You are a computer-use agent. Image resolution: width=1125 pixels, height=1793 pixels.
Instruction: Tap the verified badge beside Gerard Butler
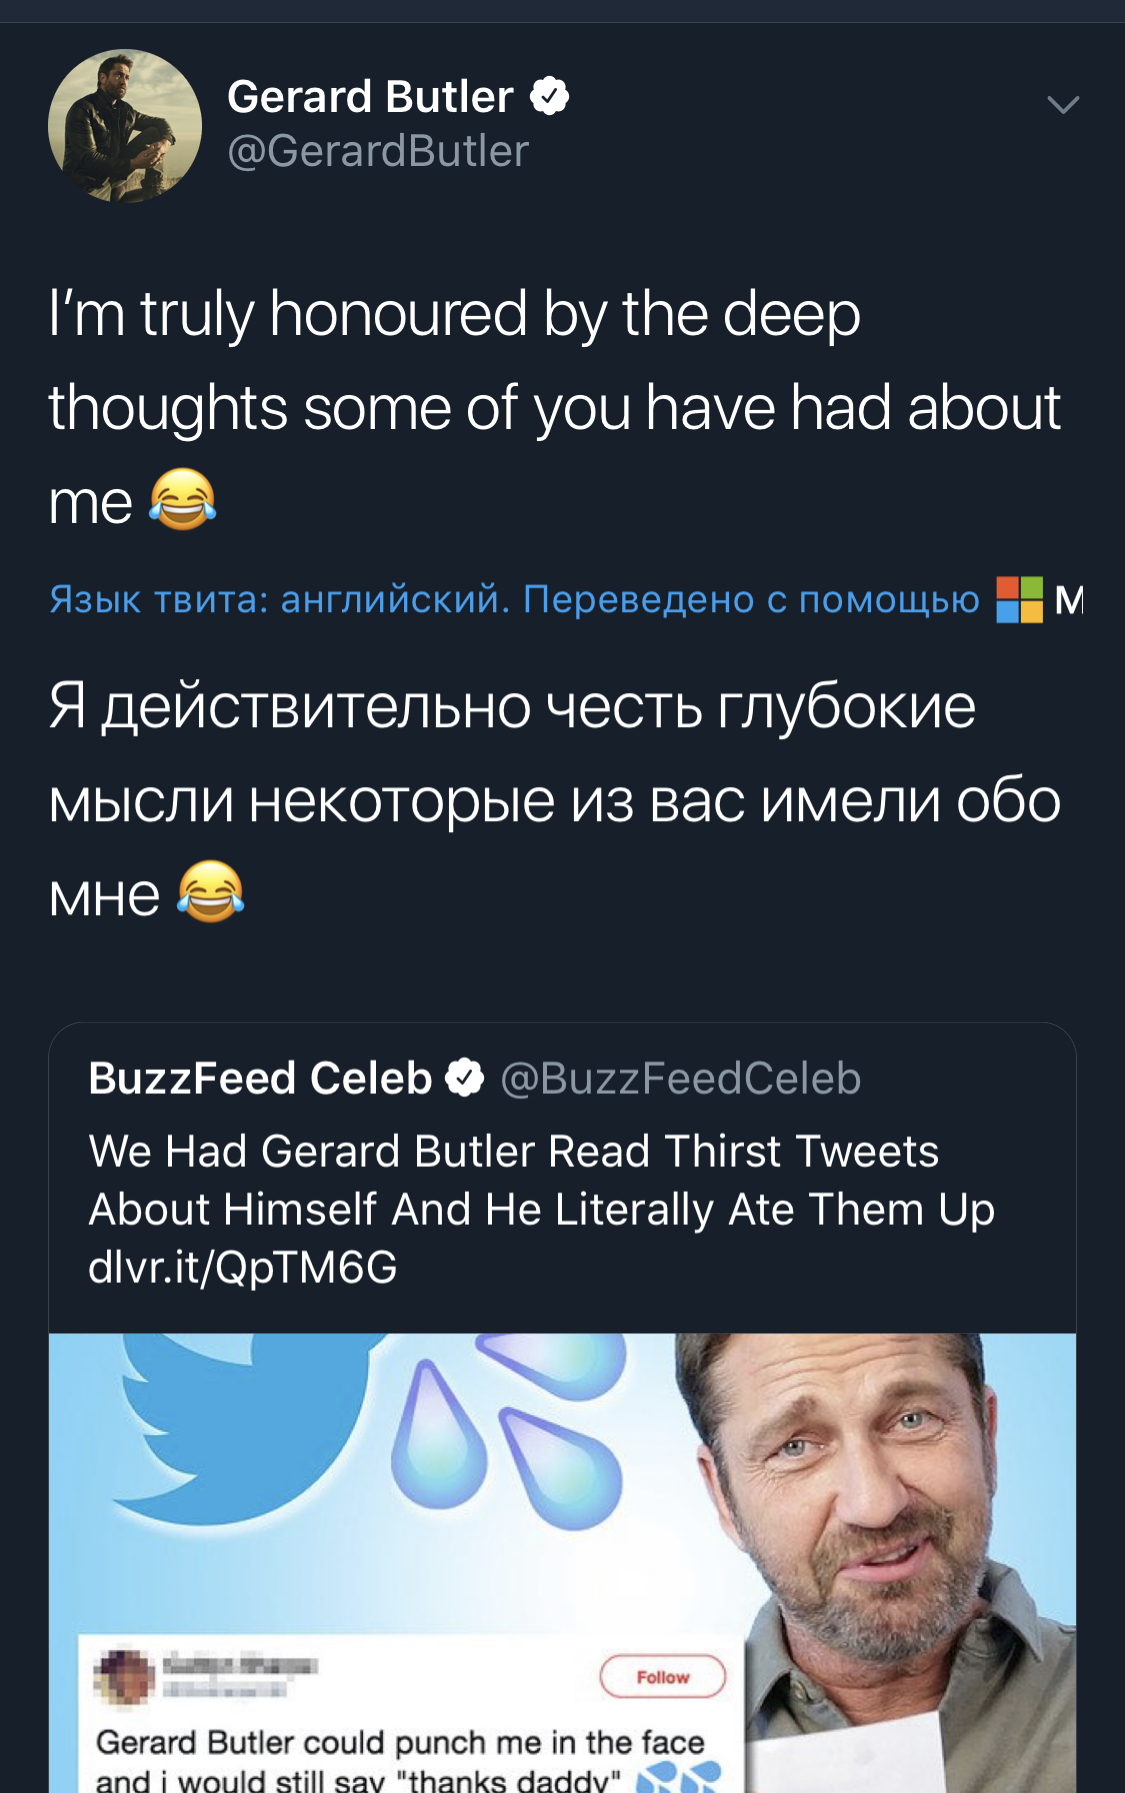pos(549,97)
